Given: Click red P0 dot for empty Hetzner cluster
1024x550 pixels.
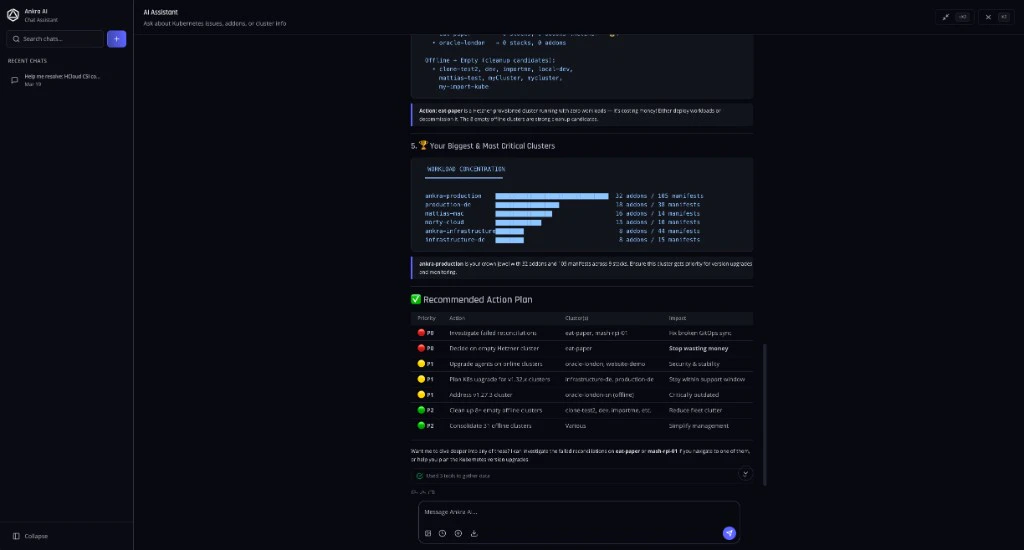Looking at the screenshot, I should coord(421,348).
